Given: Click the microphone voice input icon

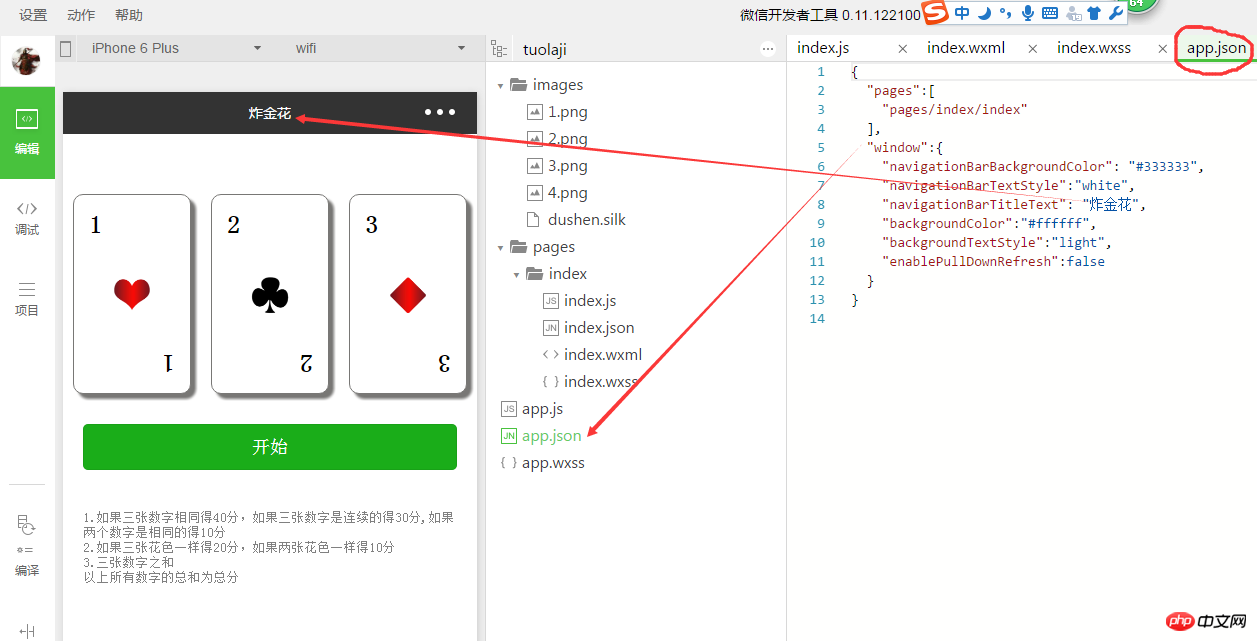Looking at the screenshot, I should point(1027,13).
